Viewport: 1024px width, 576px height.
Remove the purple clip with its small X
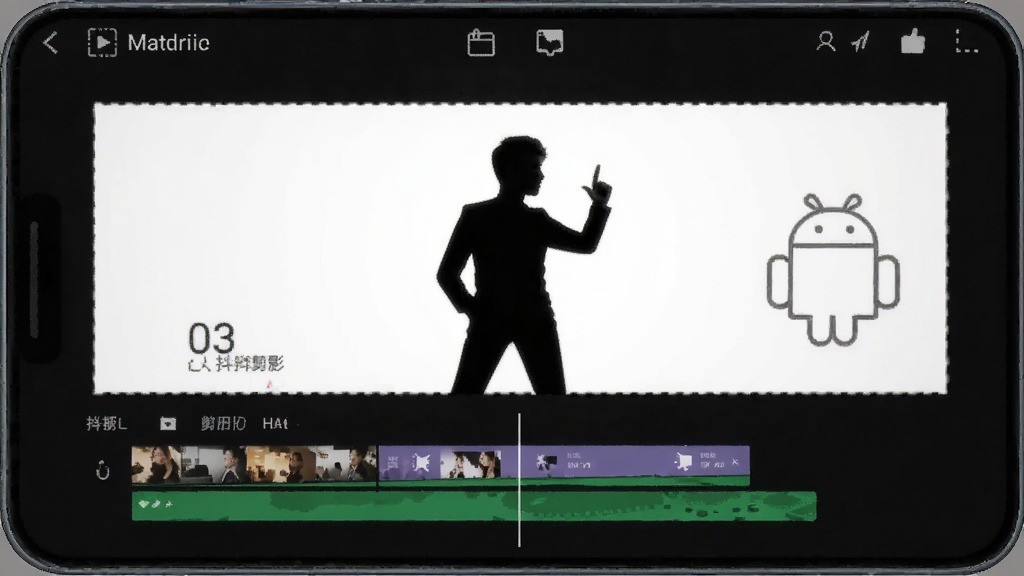pos(735,462)
